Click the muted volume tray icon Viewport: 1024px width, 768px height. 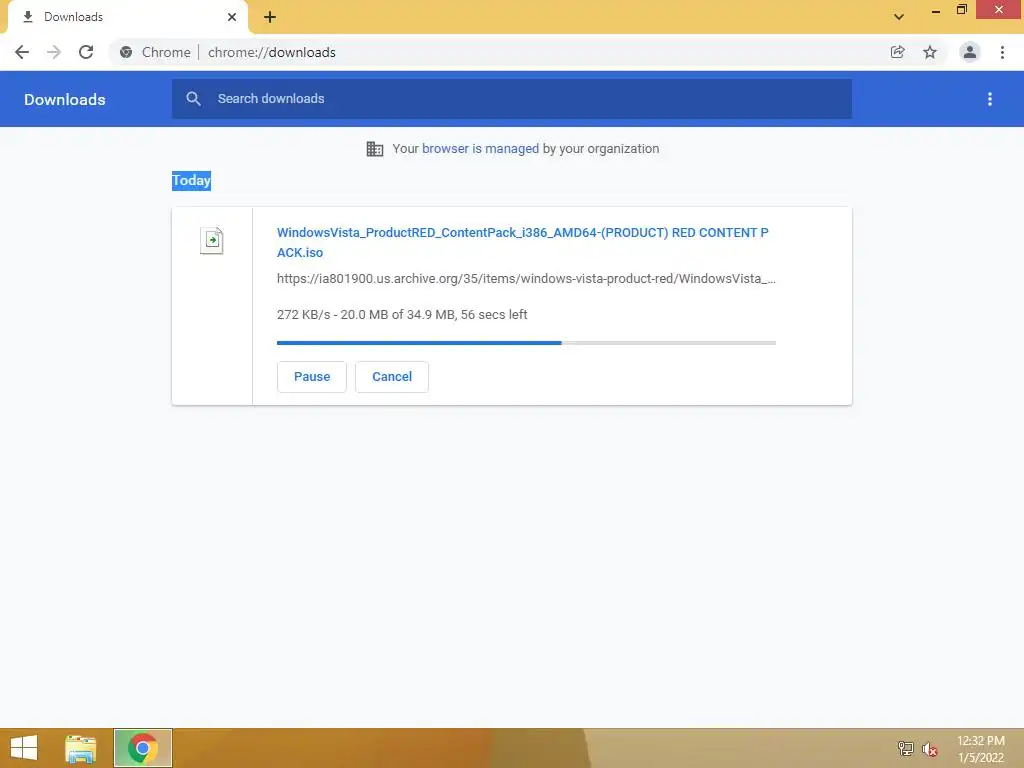pos(930,749)
